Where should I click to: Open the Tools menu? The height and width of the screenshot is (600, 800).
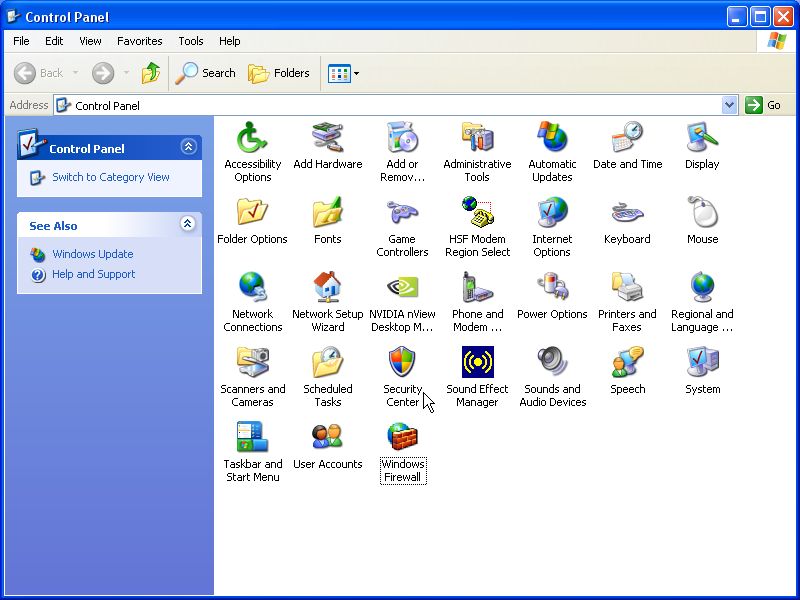tap(190, 41)
